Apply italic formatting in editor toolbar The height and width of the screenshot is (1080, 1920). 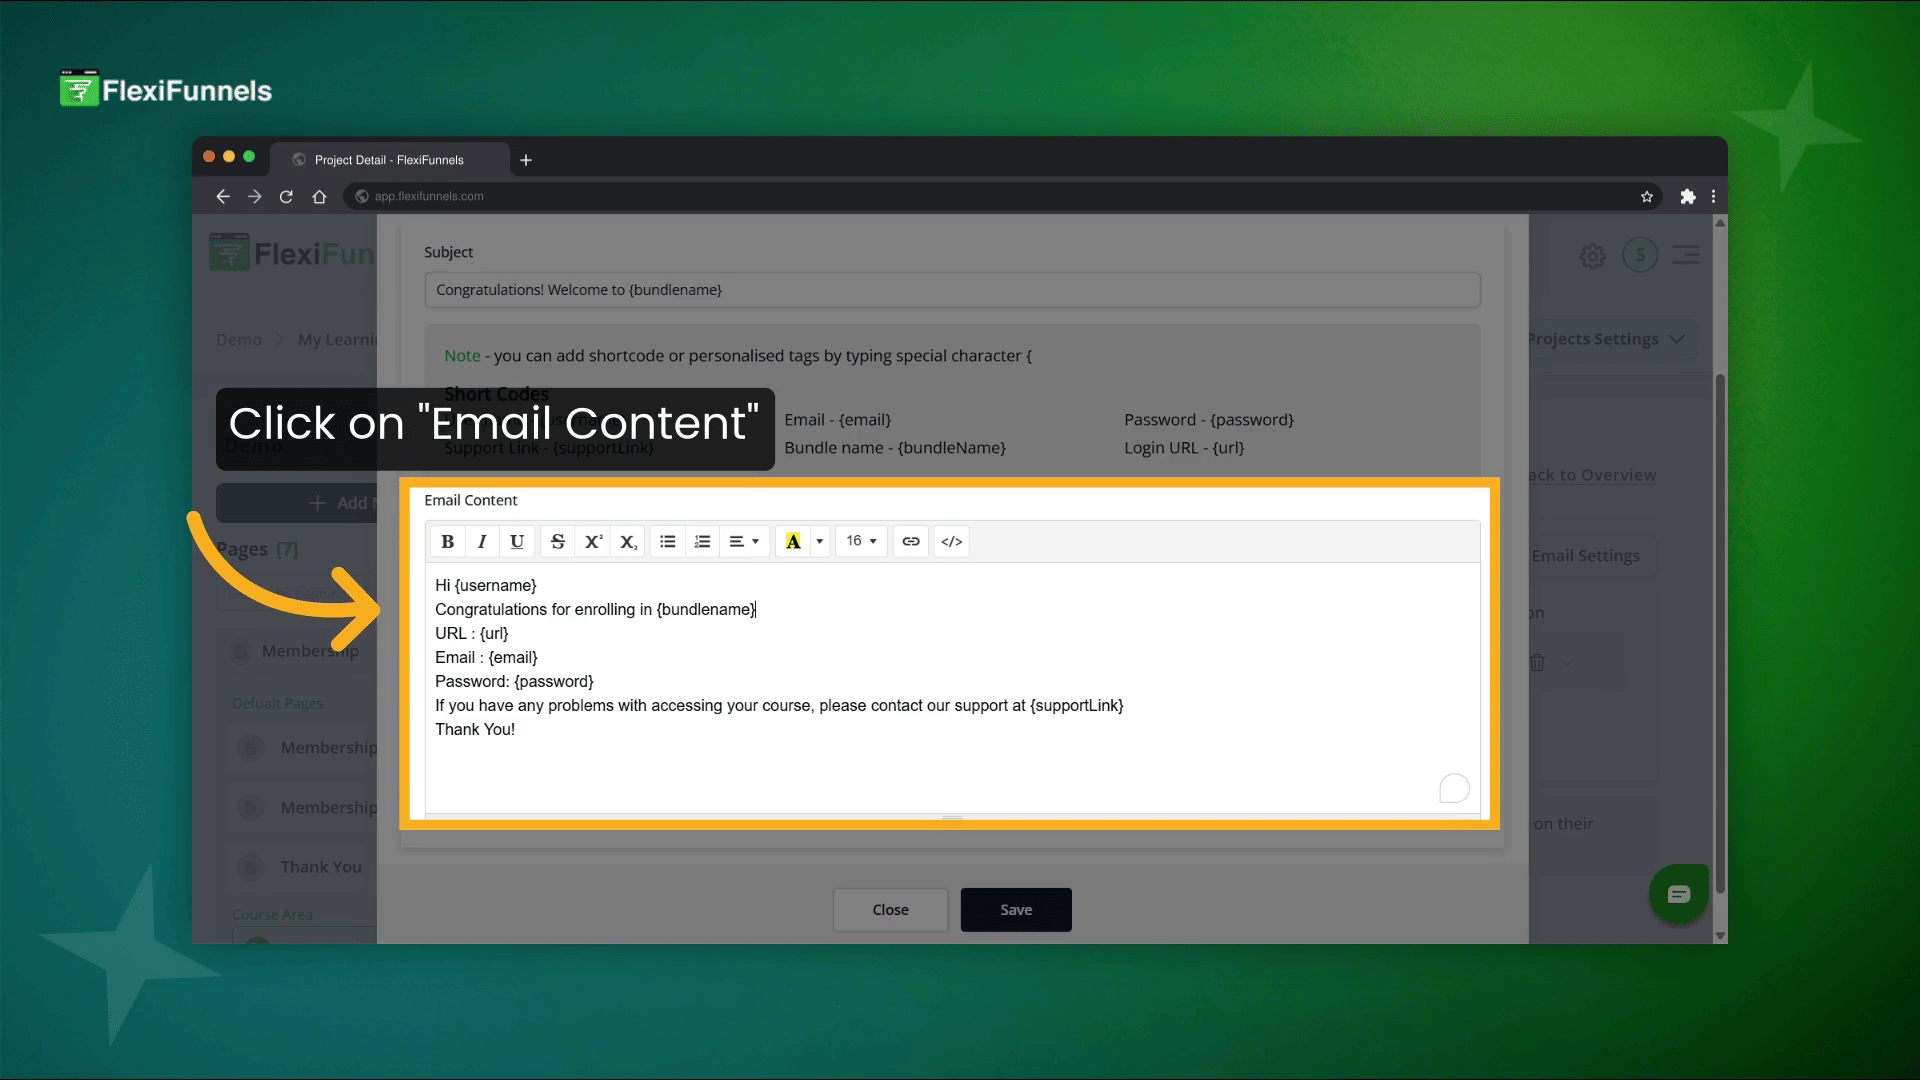(x=482, y=541)
